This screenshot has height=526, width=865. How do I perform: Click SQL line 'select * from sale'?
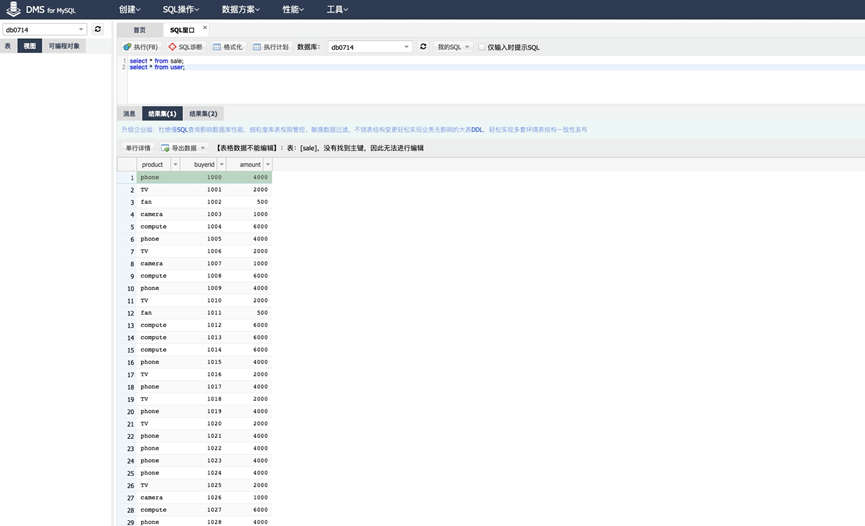click(157, 61)
